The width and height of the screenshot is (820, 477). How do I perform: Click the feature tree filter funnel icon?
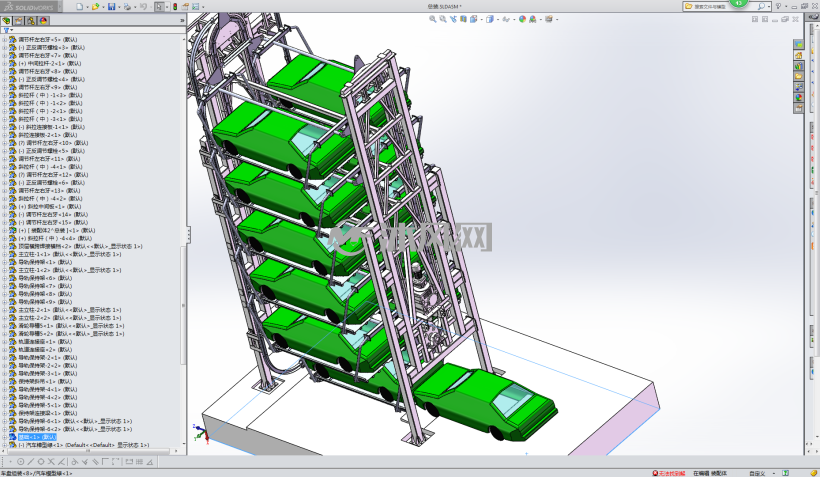(6, 30)
